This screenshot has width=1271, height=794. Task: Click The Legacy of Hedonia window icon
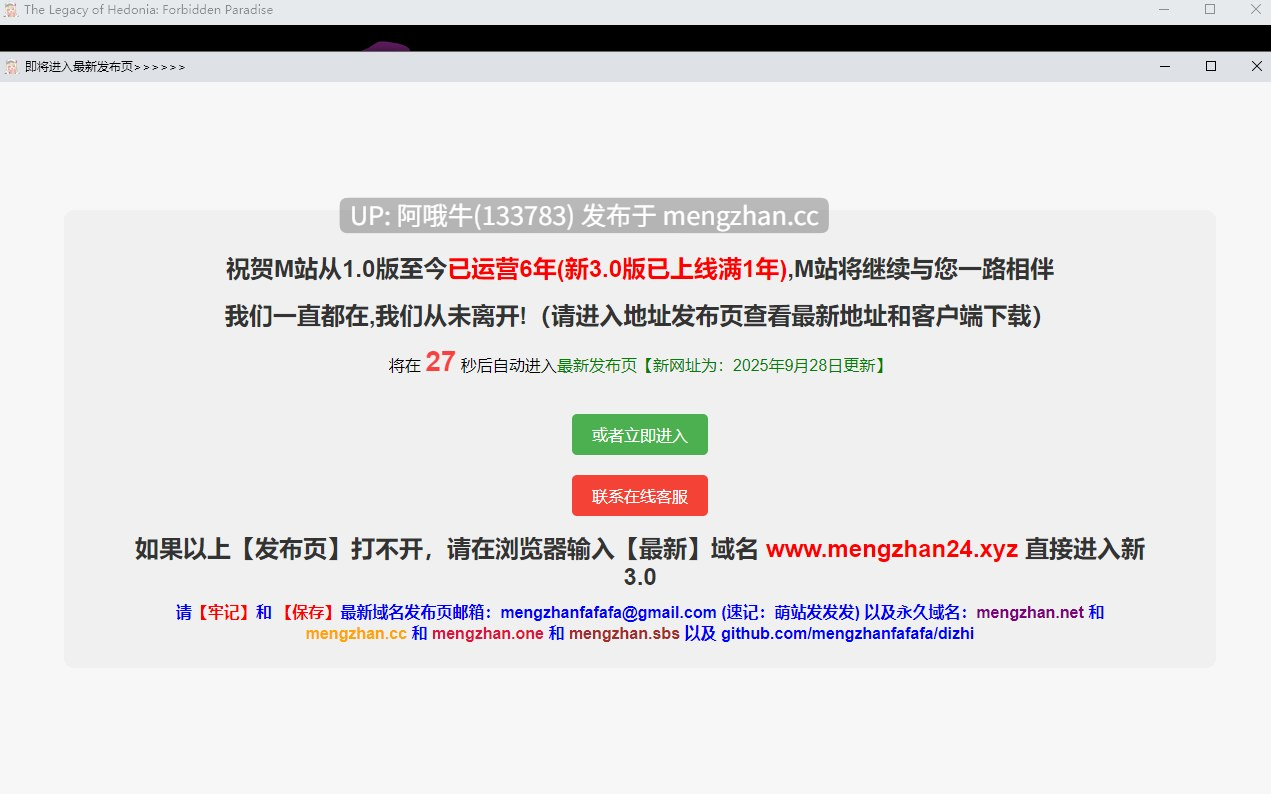coord(11,10)
